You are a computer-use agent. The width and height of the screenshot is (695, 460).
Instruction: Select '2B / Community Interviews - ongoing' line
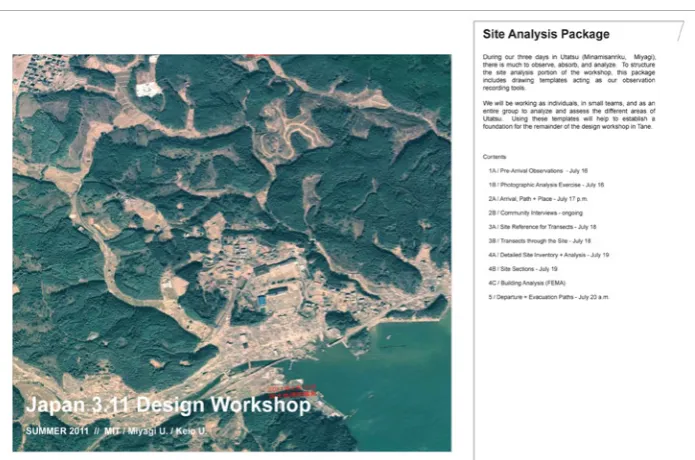coord(535,213)
